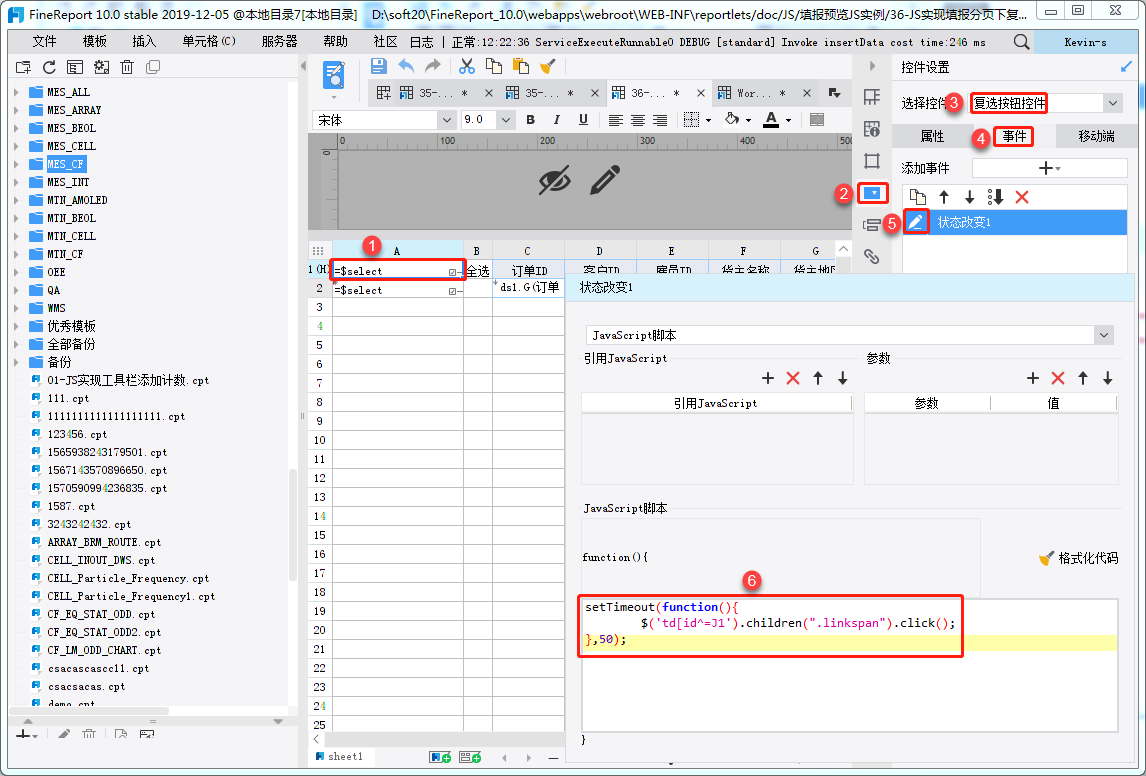Open the 选择控件 widget dropdown
Screen dimensions: 1146x776
1112,103
